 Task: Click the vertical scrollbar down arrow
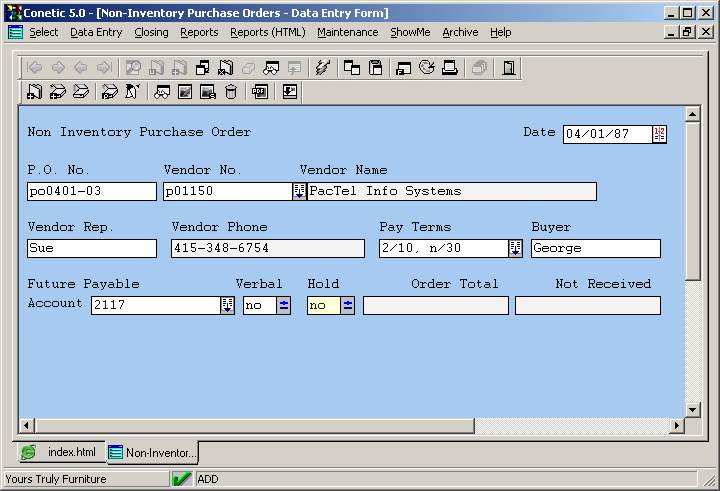coord(693,409)
